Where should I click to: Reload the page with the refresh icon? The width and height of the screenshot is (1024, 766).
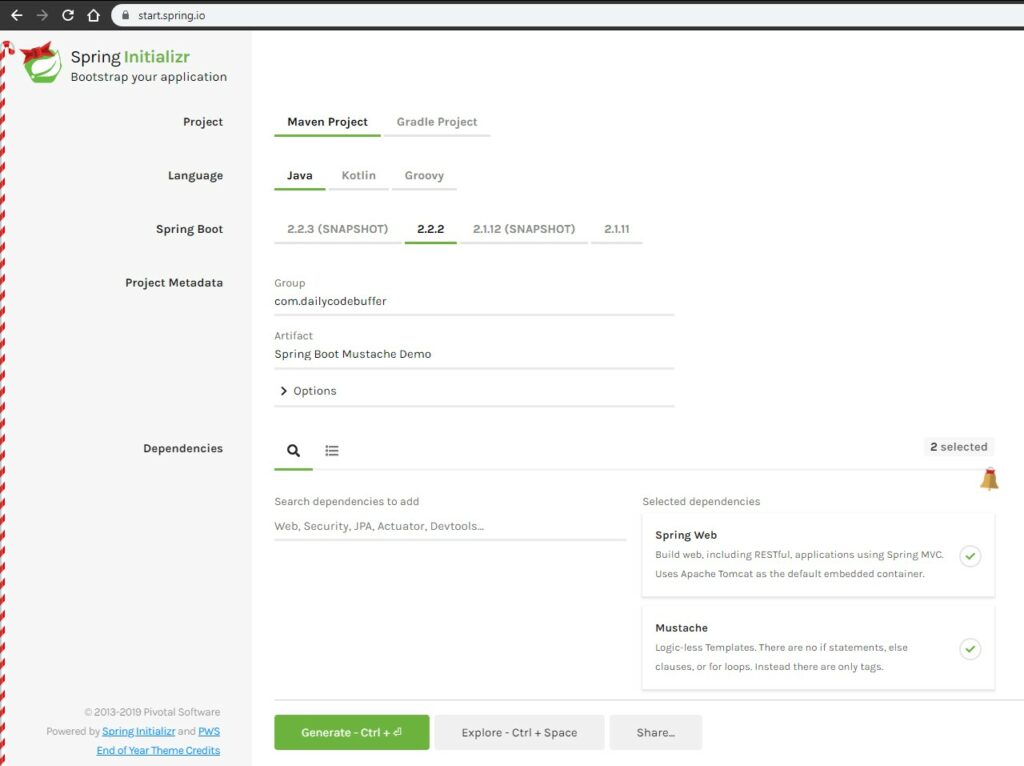click(x=68, y=15)
